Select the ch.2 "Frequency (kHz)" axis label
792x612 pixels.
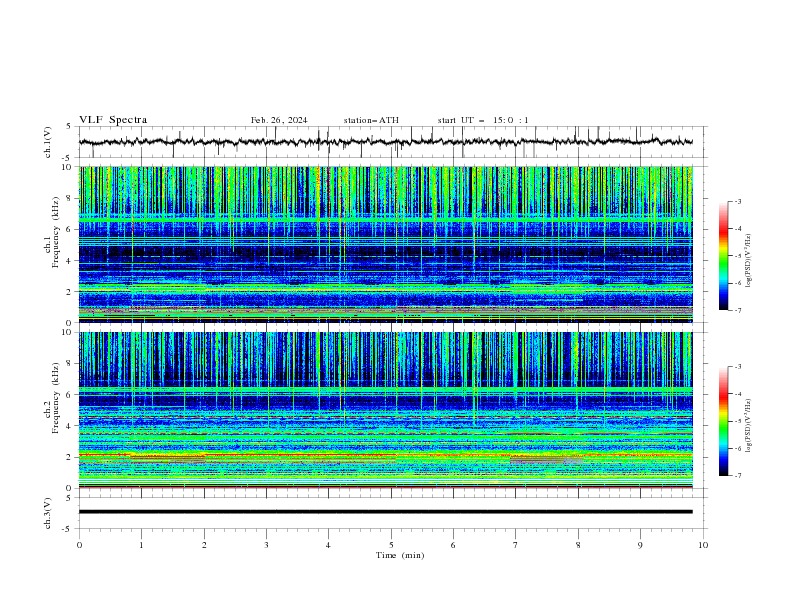pos(56,397)
